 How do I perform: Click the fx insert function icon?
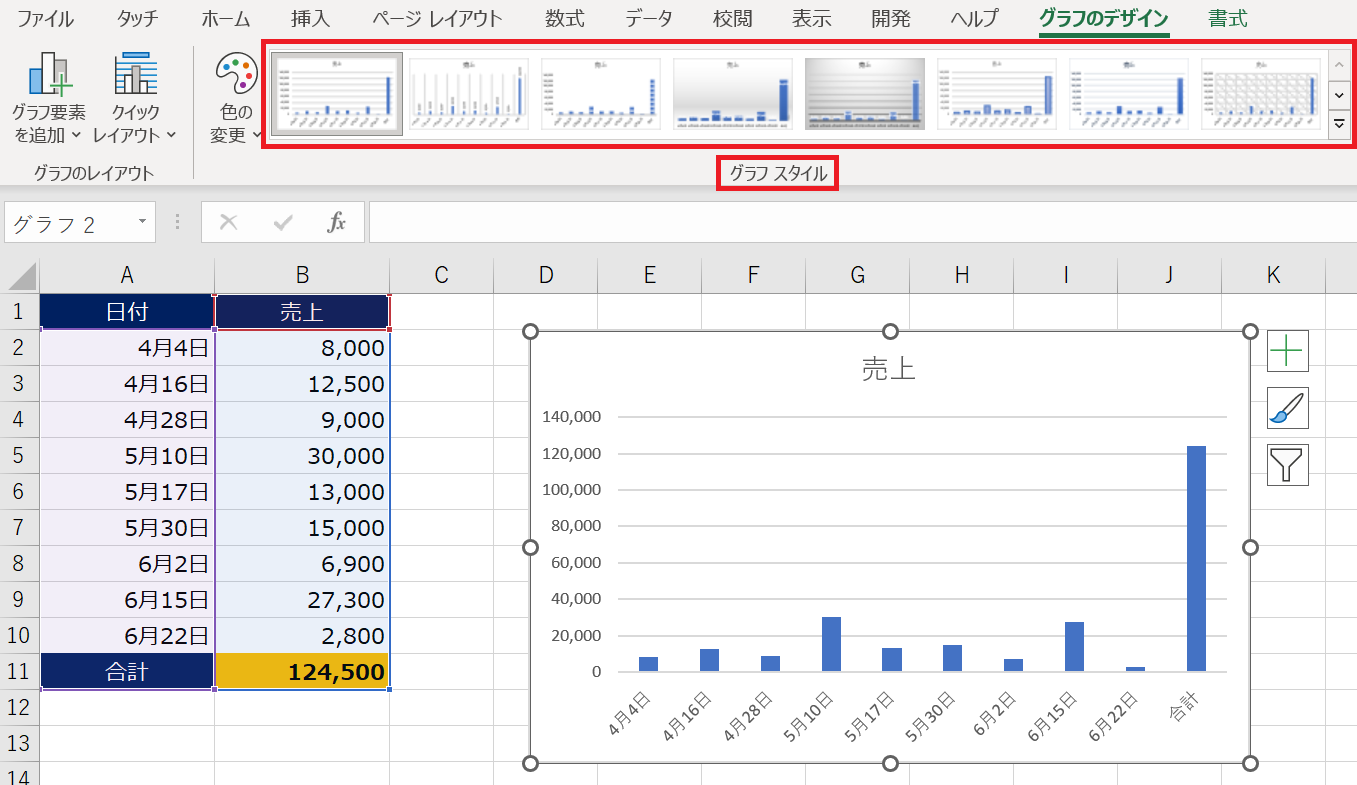pyautogui.click(x=337, y=222)
